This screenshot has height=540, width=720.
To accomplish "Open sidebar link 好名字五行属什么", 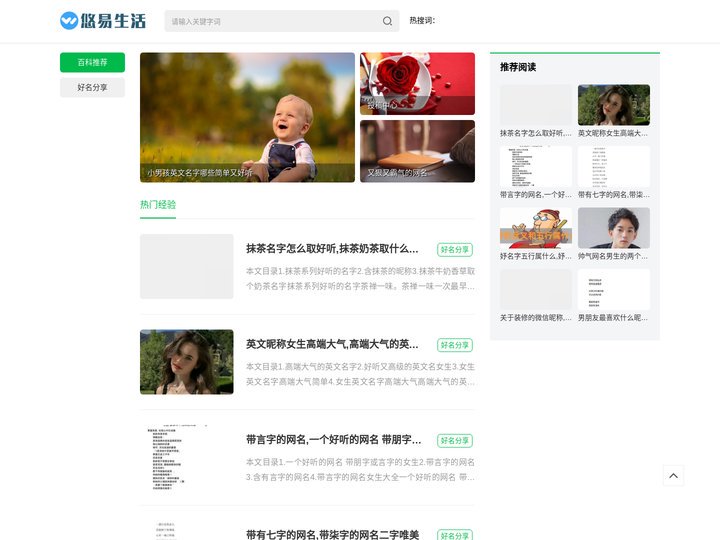I will point(536,256).
